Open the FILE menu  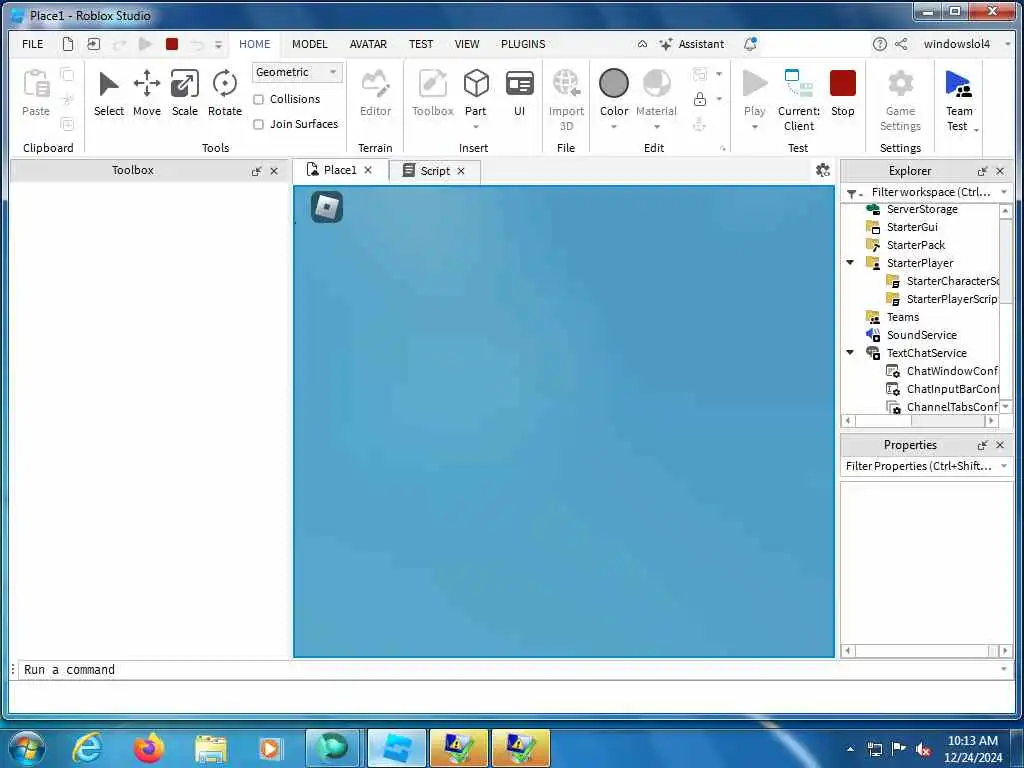[x=33, y=44]
